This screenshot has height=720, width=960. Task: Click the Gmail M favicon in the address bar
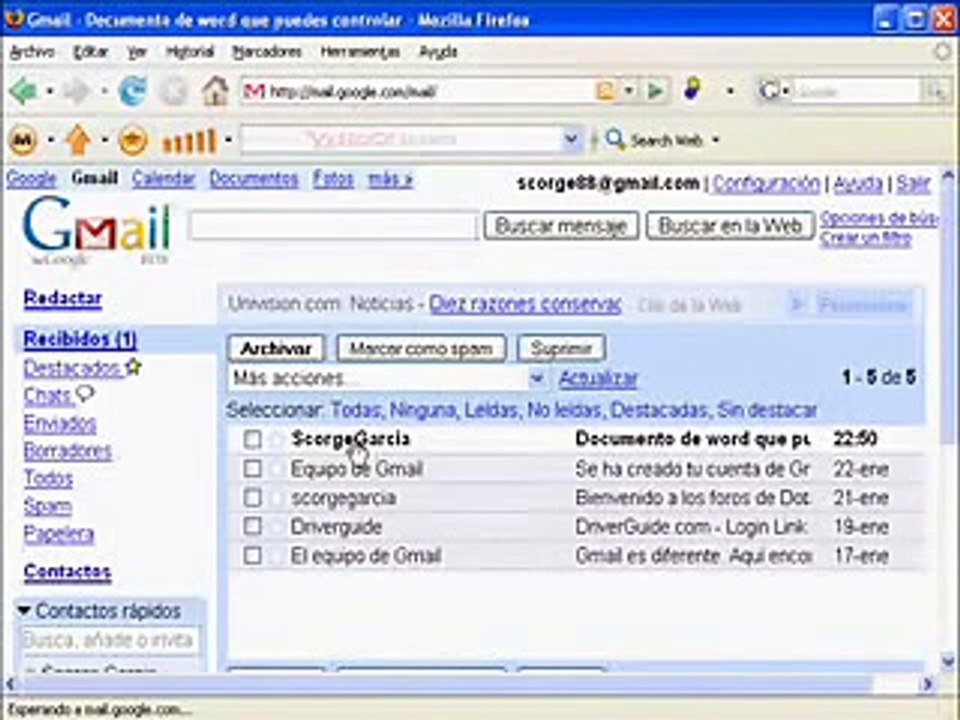(x=253, y=91)
